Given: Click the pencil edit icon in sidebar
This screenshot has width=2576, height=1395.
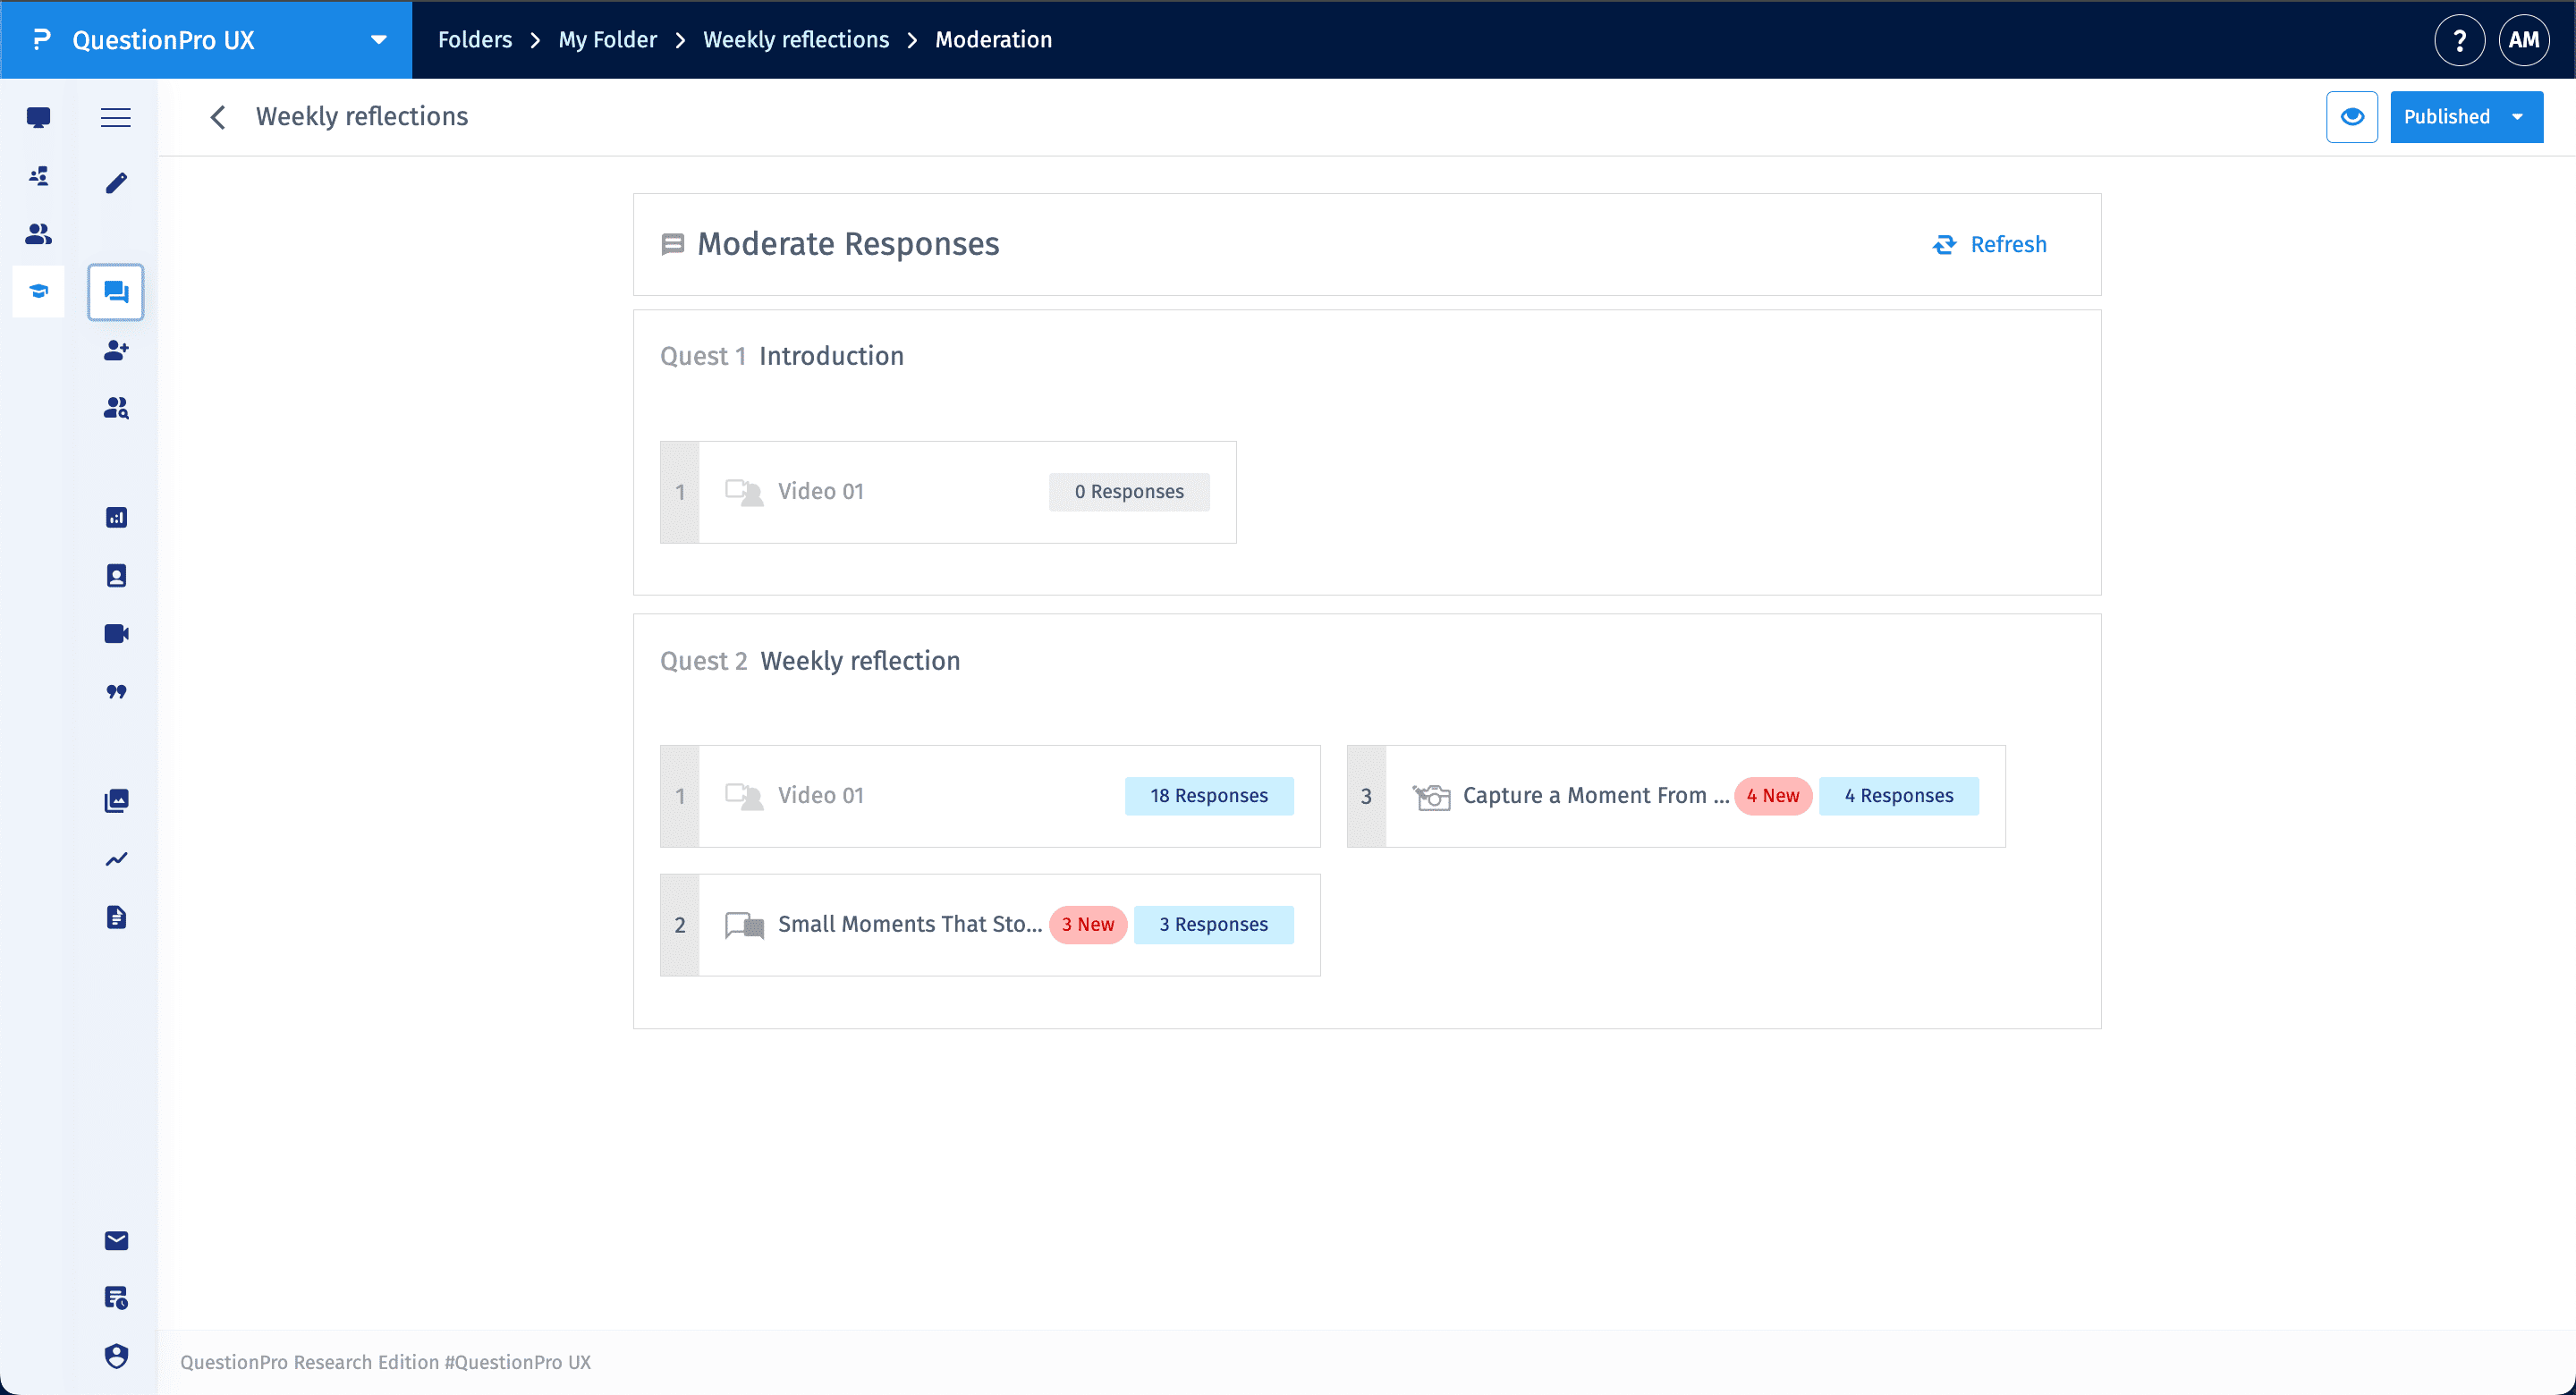Looking at the screenshot, I should tap(116, 182).
